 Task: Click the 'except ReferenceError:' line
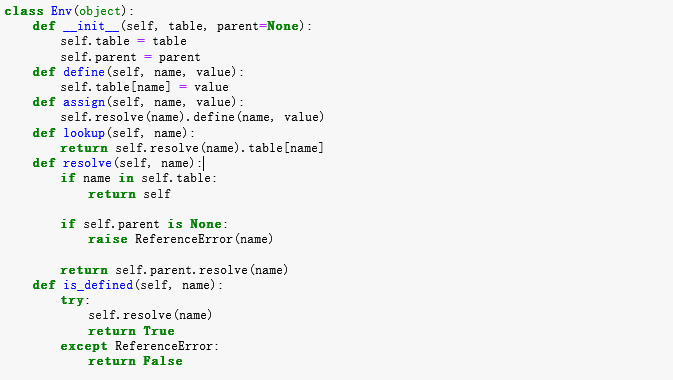coord(139,346)
